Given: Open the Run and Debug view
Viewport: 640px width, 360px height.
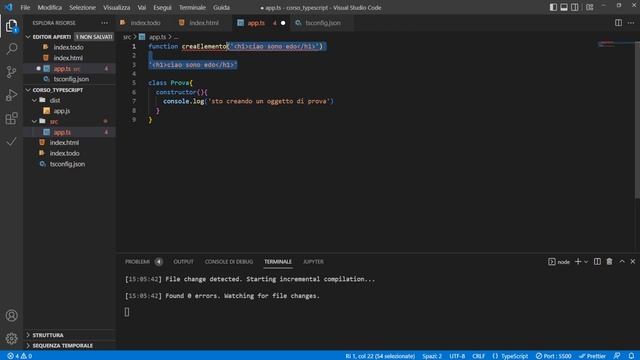Looking at the screenshot, I should [x=11, y=96].
